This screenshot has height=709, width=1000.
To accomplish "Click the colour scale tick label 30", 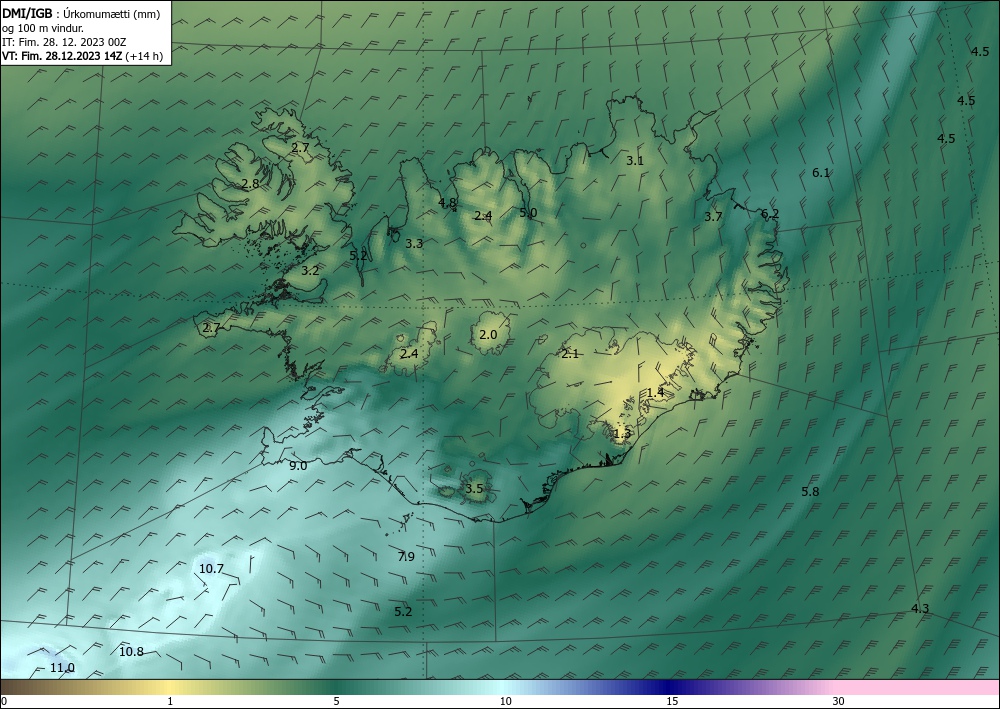I will [838, 701].
